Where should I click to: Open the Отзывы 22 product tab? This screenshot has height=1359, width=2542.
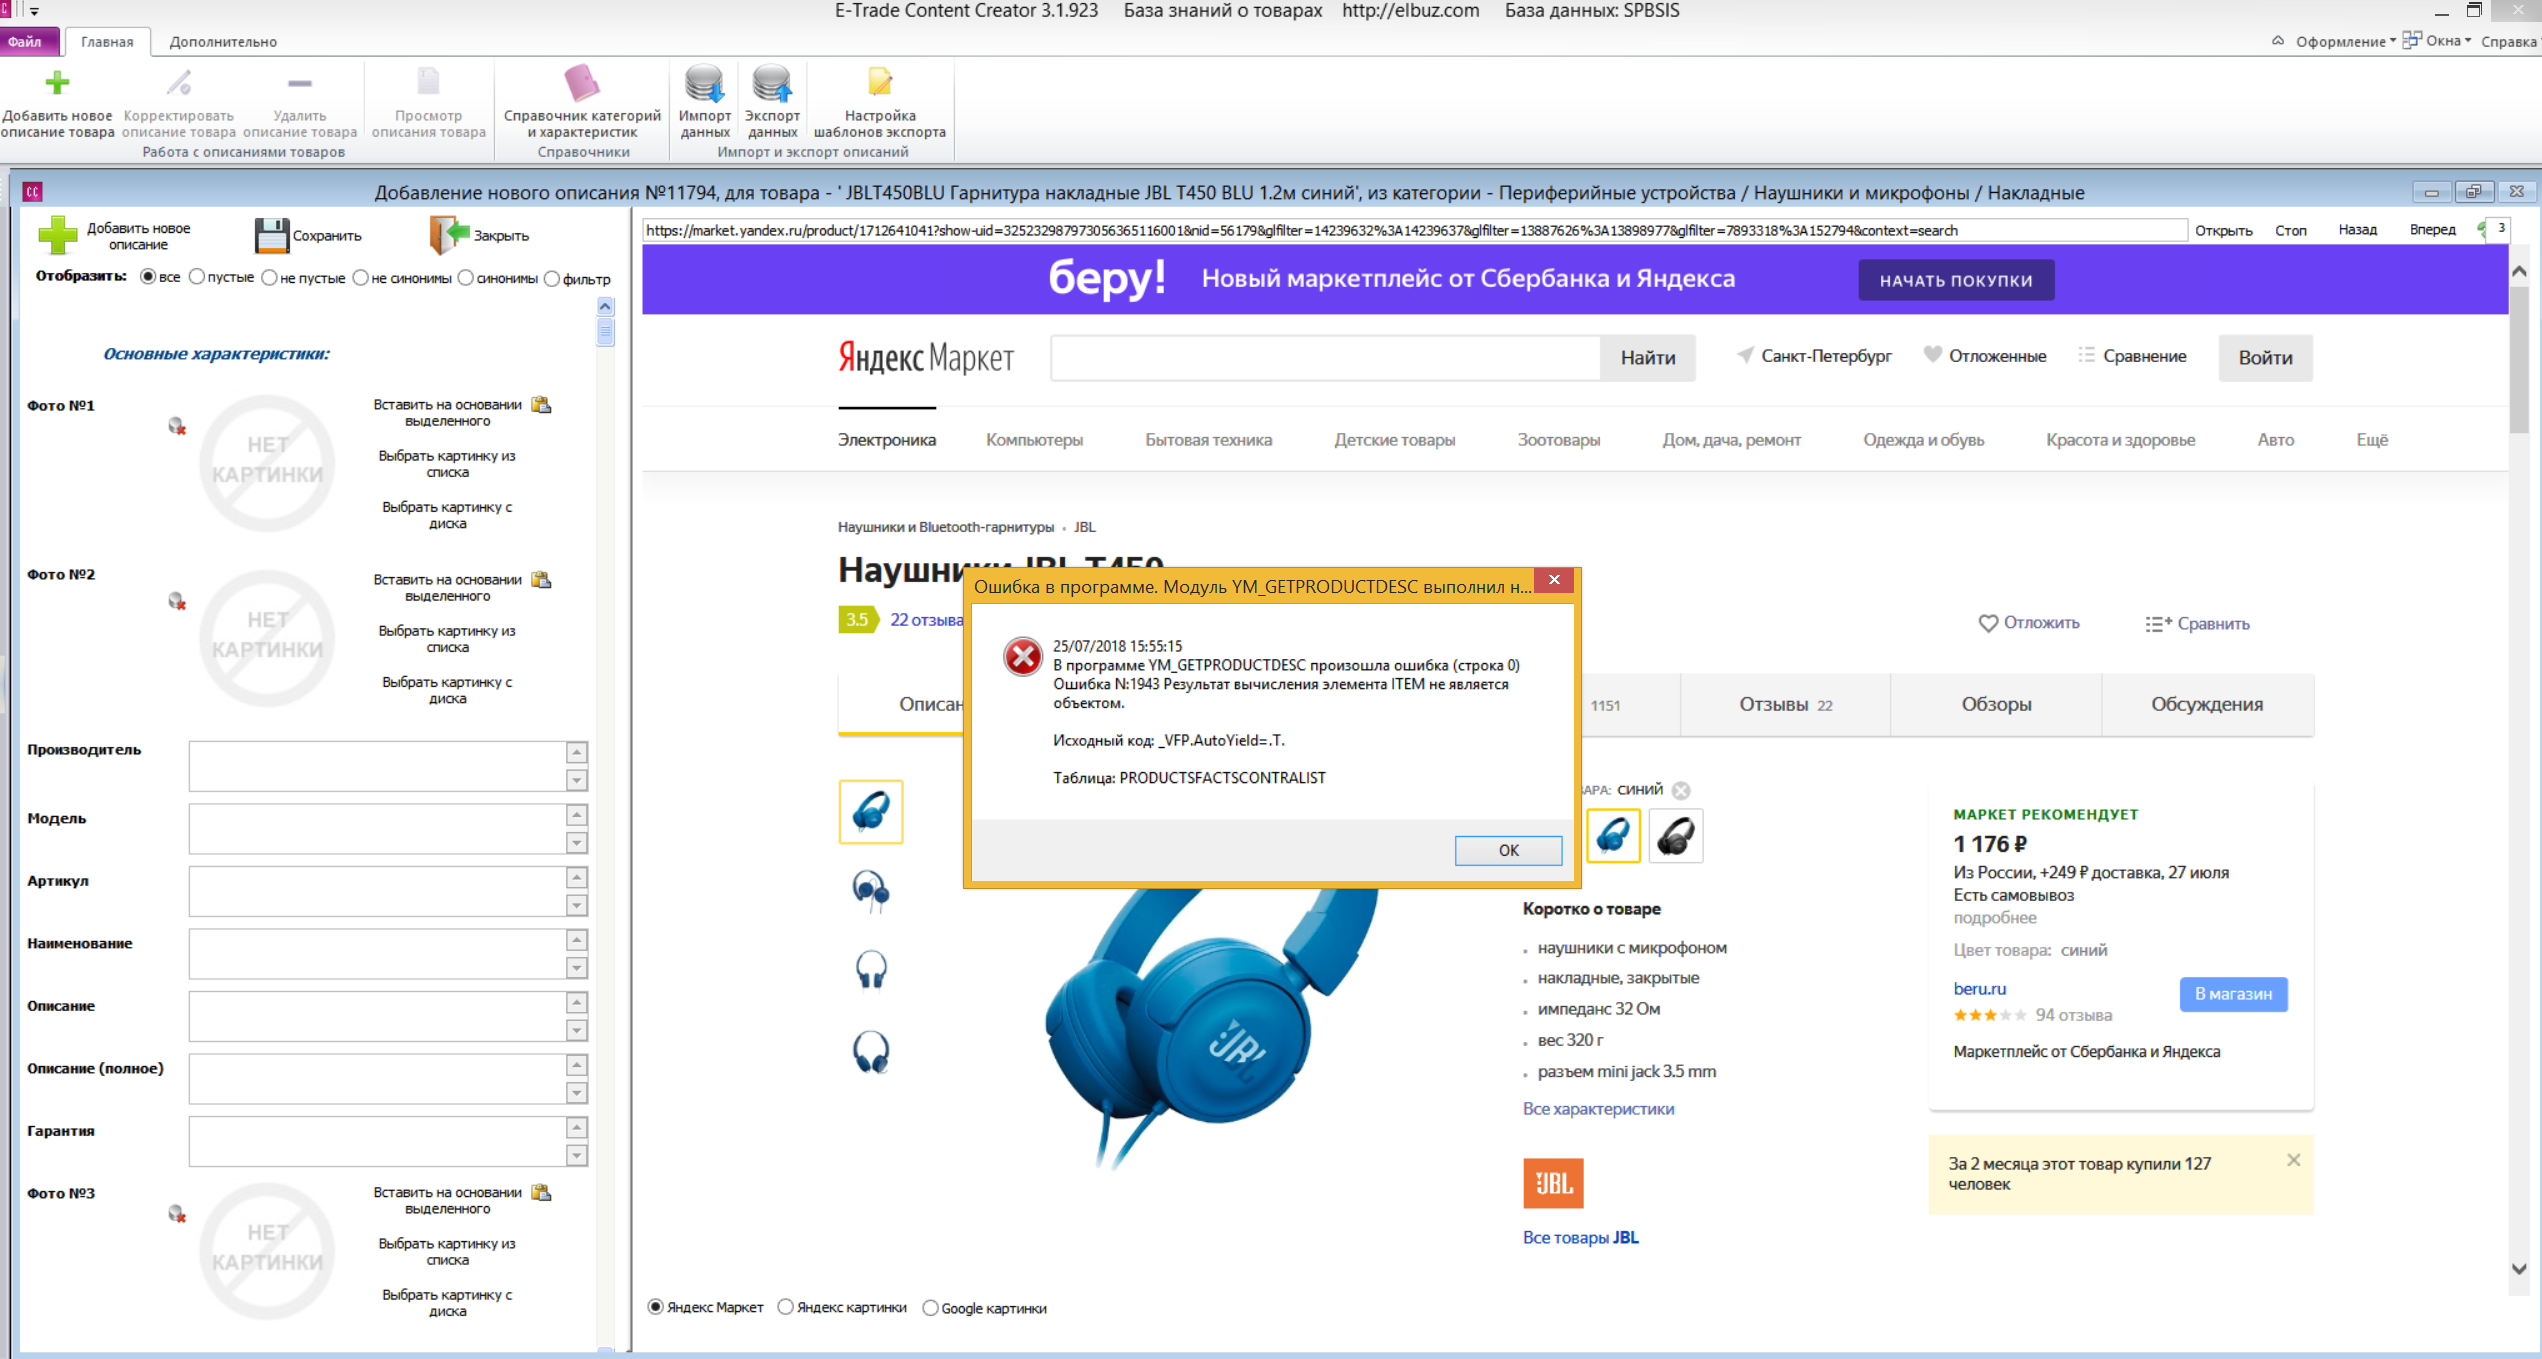coord(1786,705)
